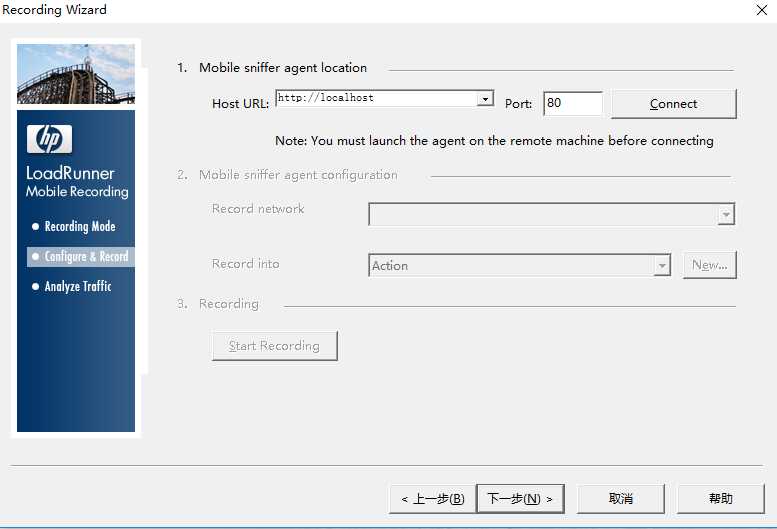Click the Start Recording button
Viewport: 777px width, 529px height.
point(275,346)
